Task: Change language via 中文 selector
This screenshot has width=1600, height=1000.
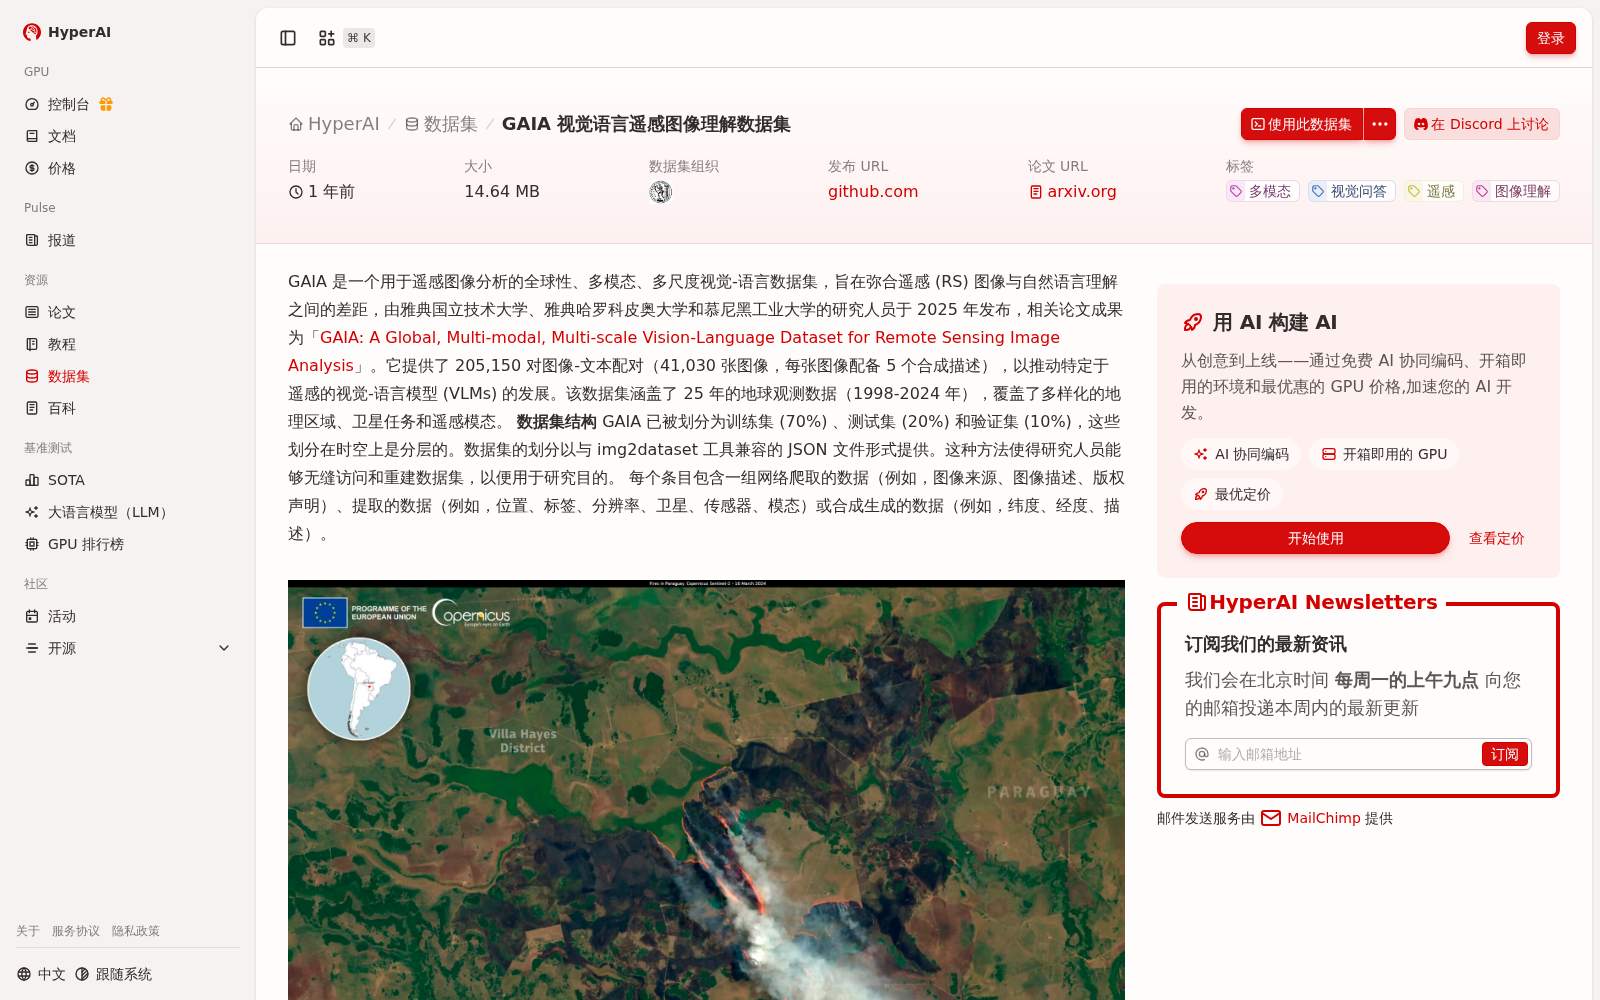Action: 41,974
